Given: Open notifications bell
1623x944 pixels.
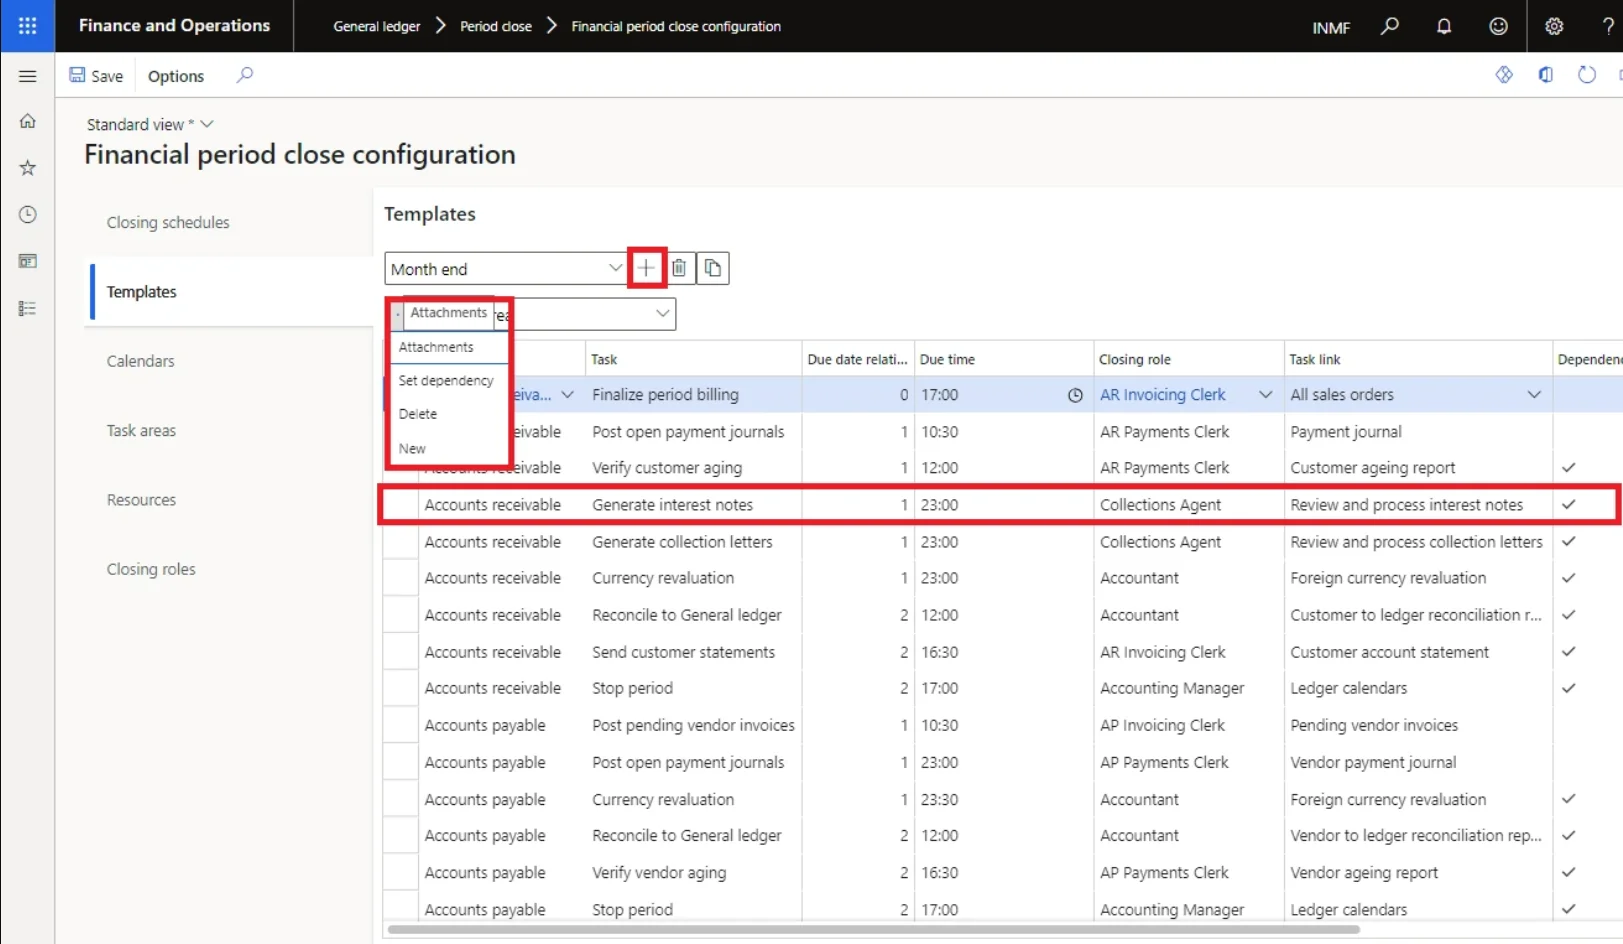Looking at the screenshot, I should (x=1444, y=26).
